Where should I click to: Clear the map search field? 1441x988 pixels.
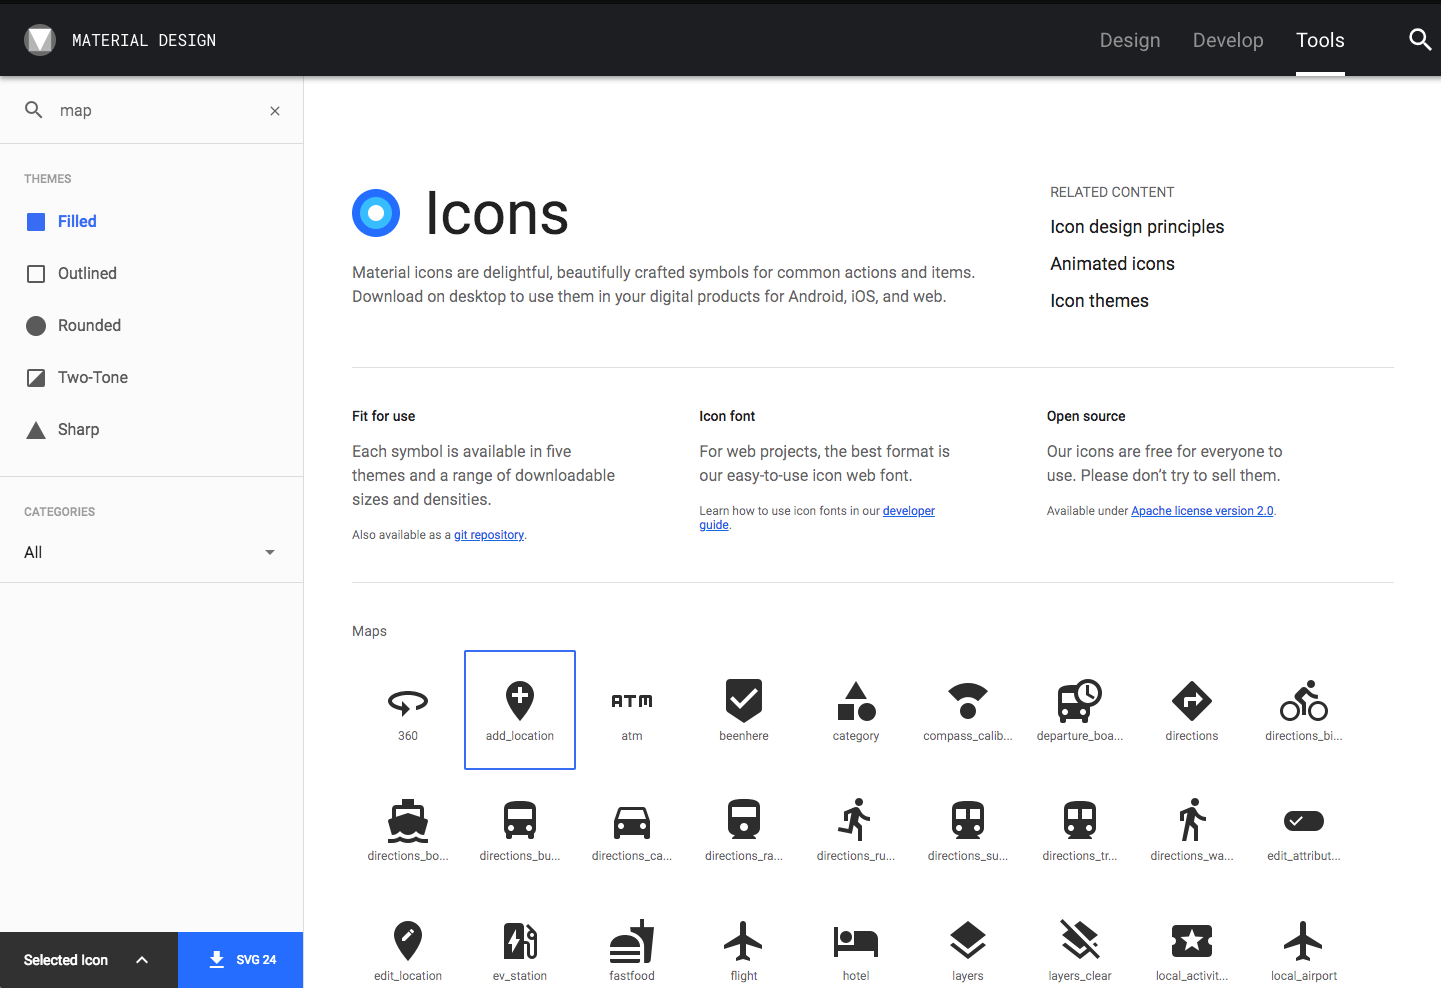275,110
